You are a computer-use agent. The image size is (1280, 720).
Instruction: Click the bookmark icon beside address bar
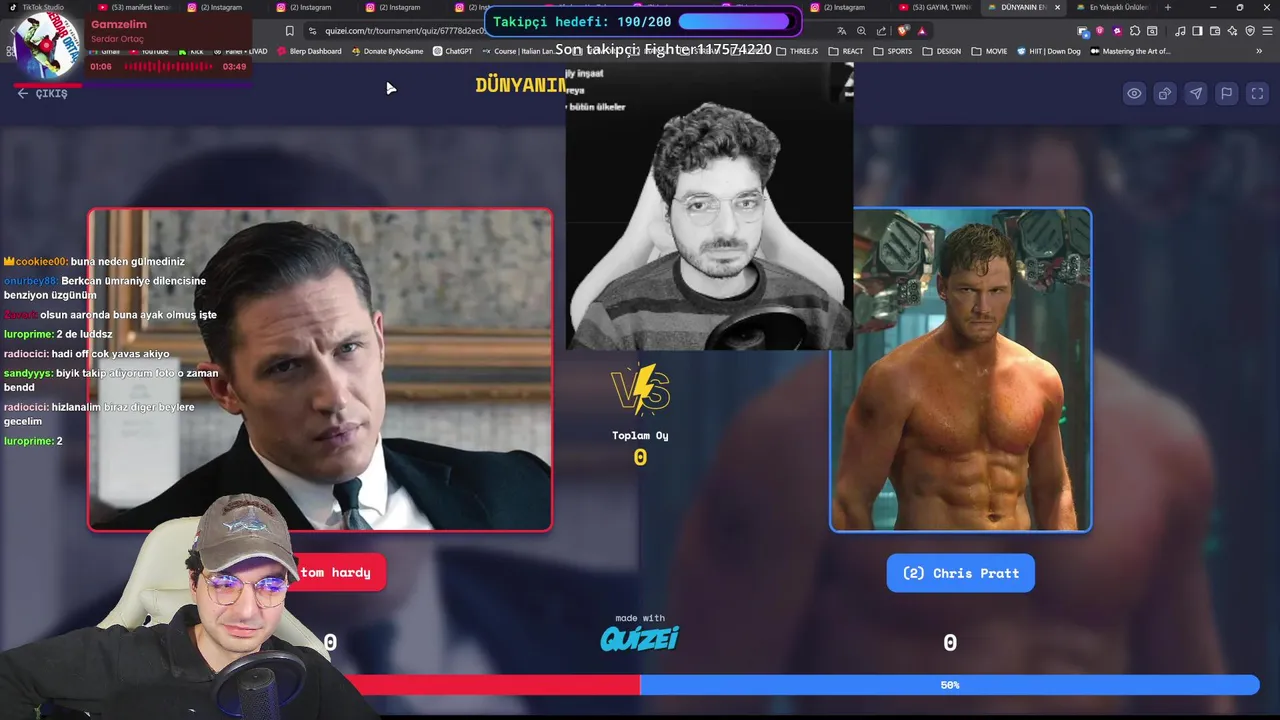coord(290,31)
